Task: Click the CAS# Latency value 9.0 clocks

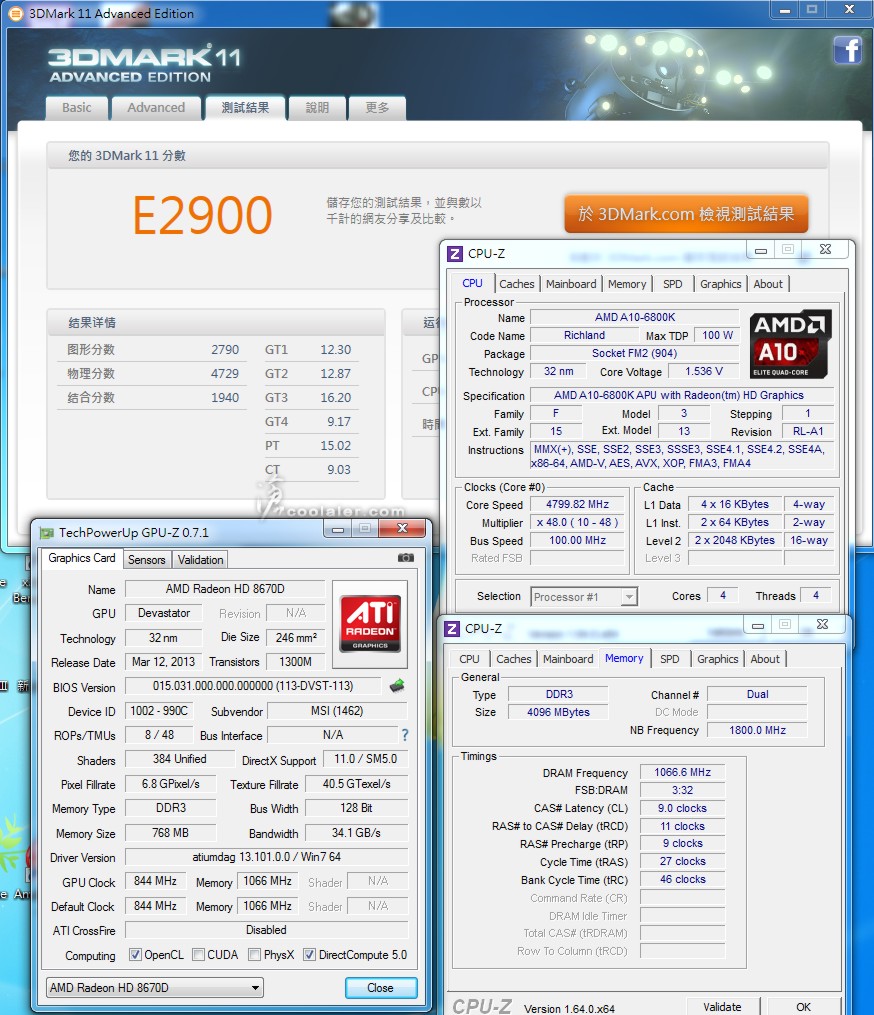Action: 682,809
